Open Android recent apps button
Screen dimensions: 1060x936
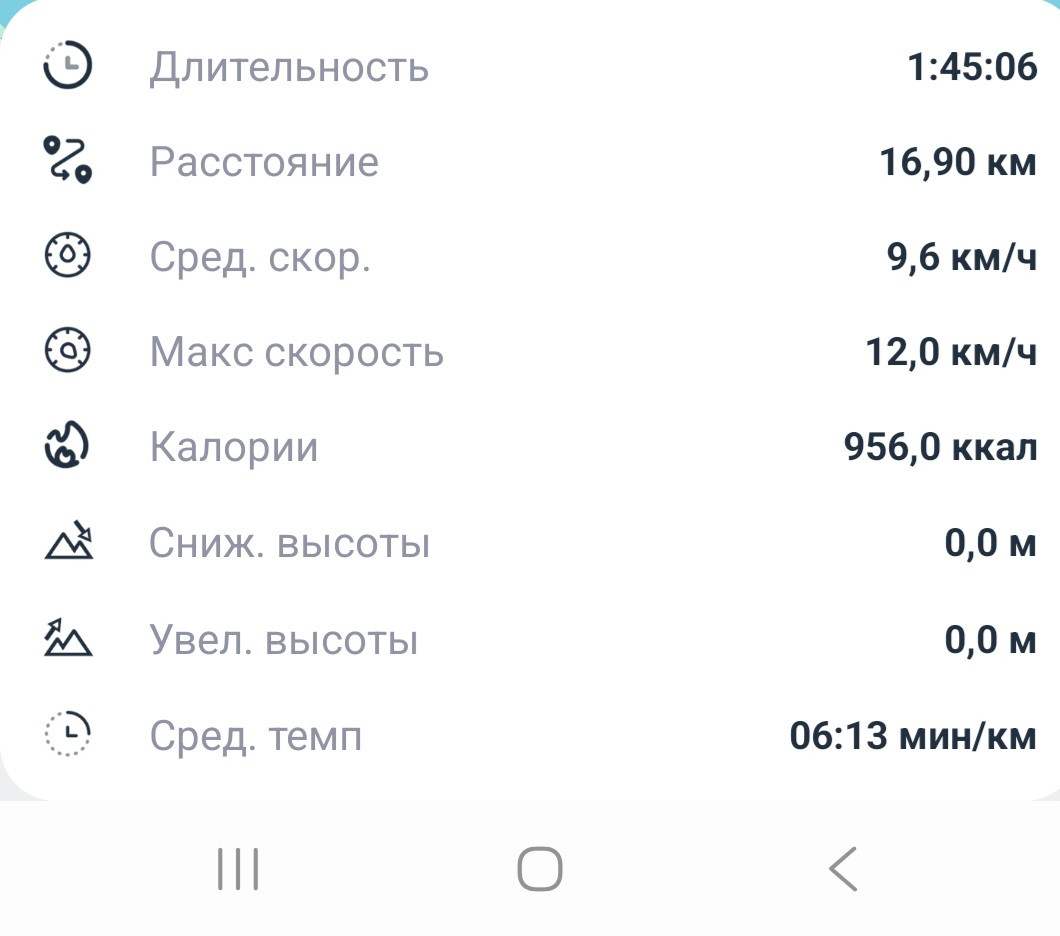[238, 869]
